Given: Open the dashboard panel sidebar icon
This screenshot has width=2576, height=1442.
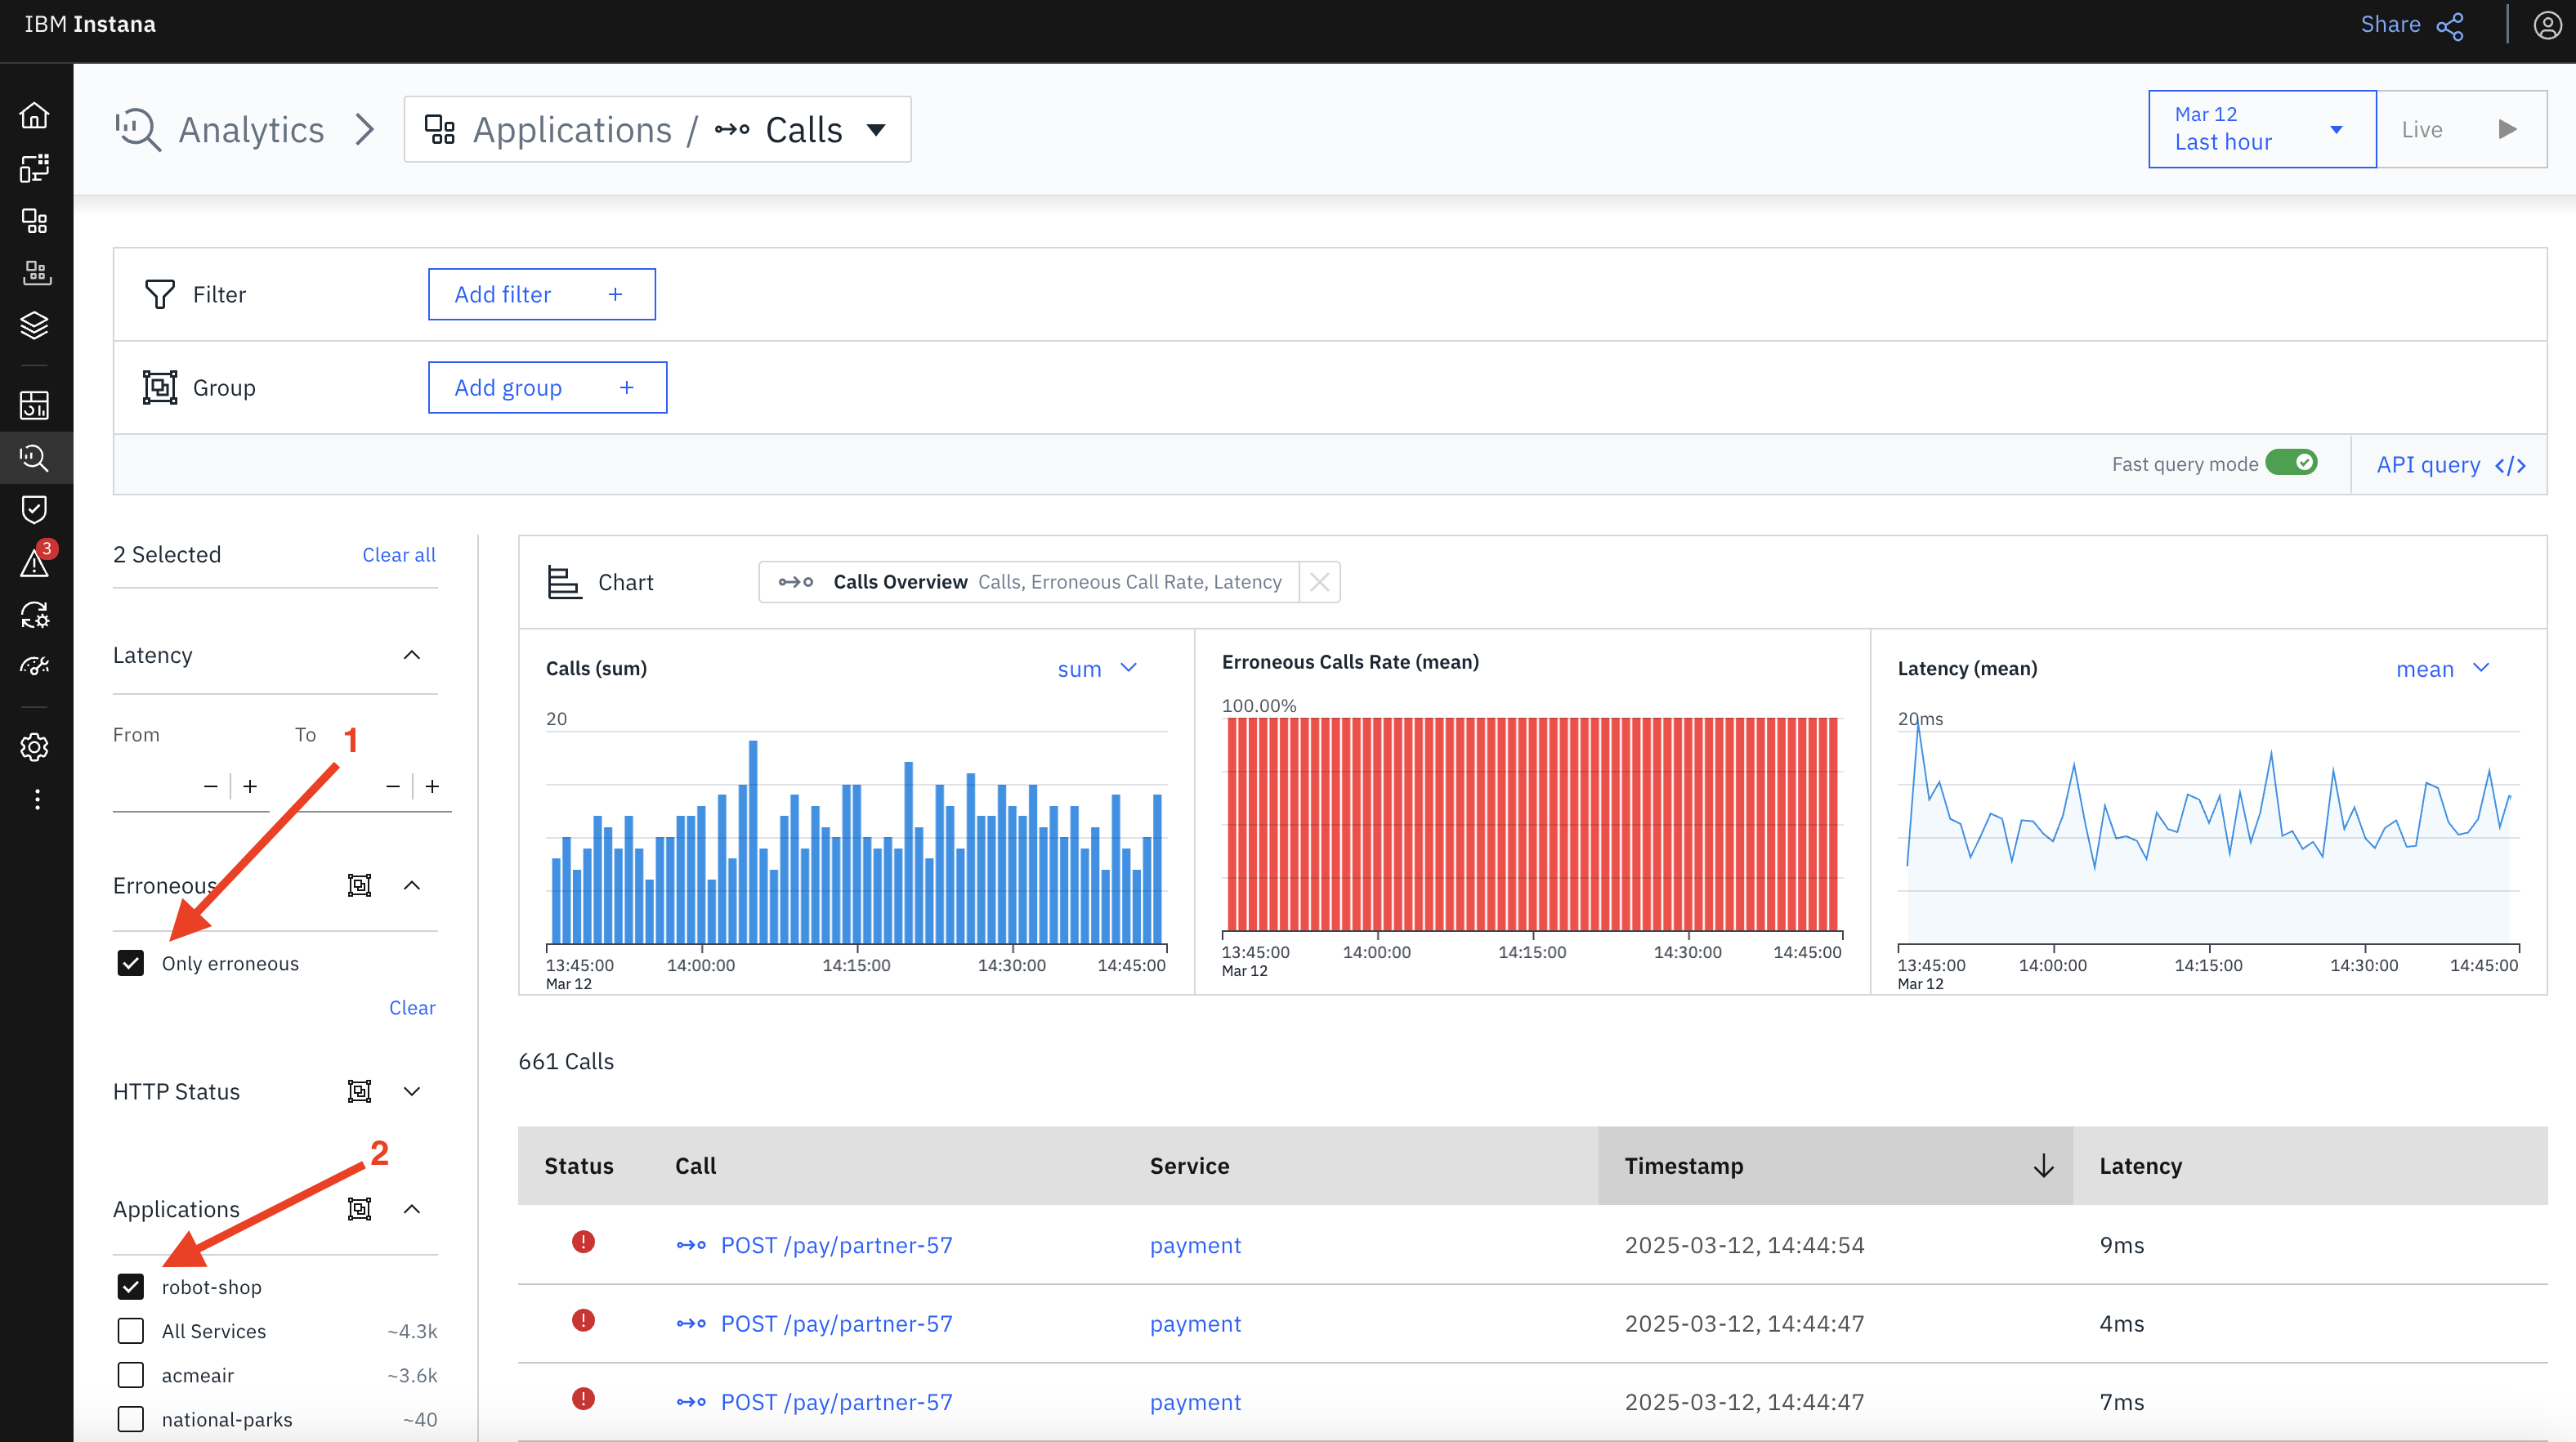Looking at the screenshot, I should point(35,405).
